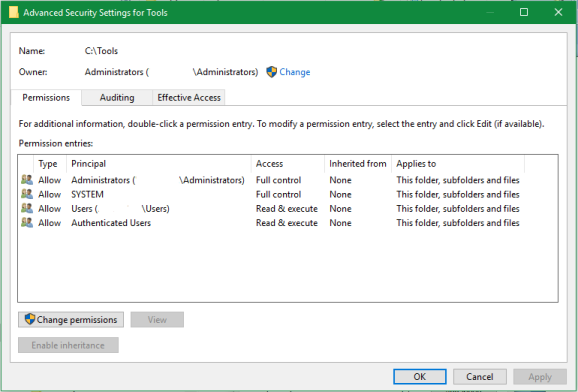Image resolution: width=578 pixels, height=392 pixels.
Task: Maximize the Advanced Security Settings window
Action: coord(524,12)
